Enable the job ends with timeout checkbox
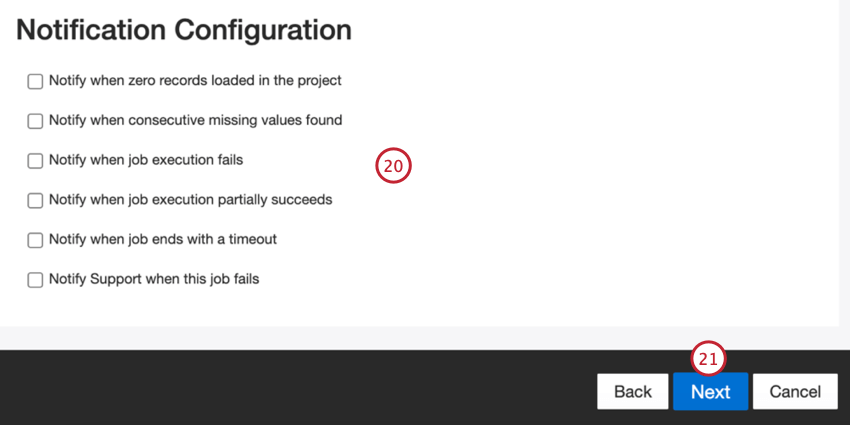 pyautogui.click(x=35, y=240)
